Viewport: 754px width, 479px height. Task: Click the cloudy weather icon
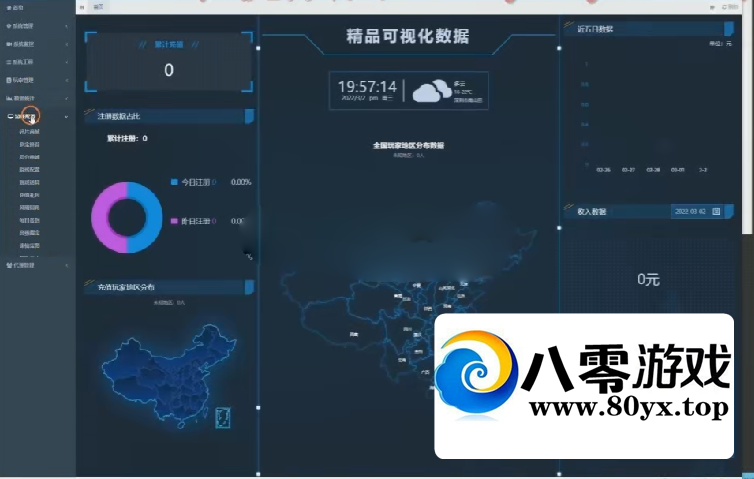pos(432,91)
